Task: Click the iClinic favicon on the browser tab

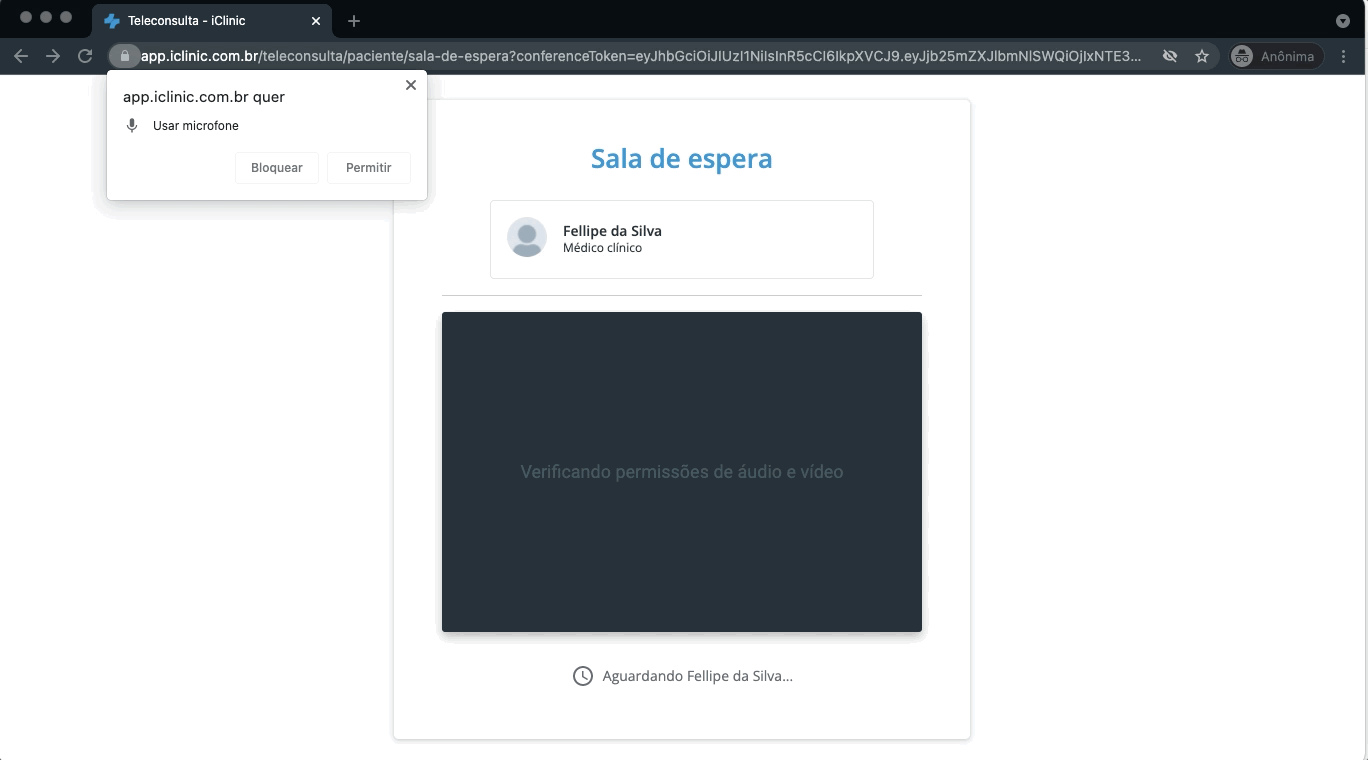Action: coord(113,20)
